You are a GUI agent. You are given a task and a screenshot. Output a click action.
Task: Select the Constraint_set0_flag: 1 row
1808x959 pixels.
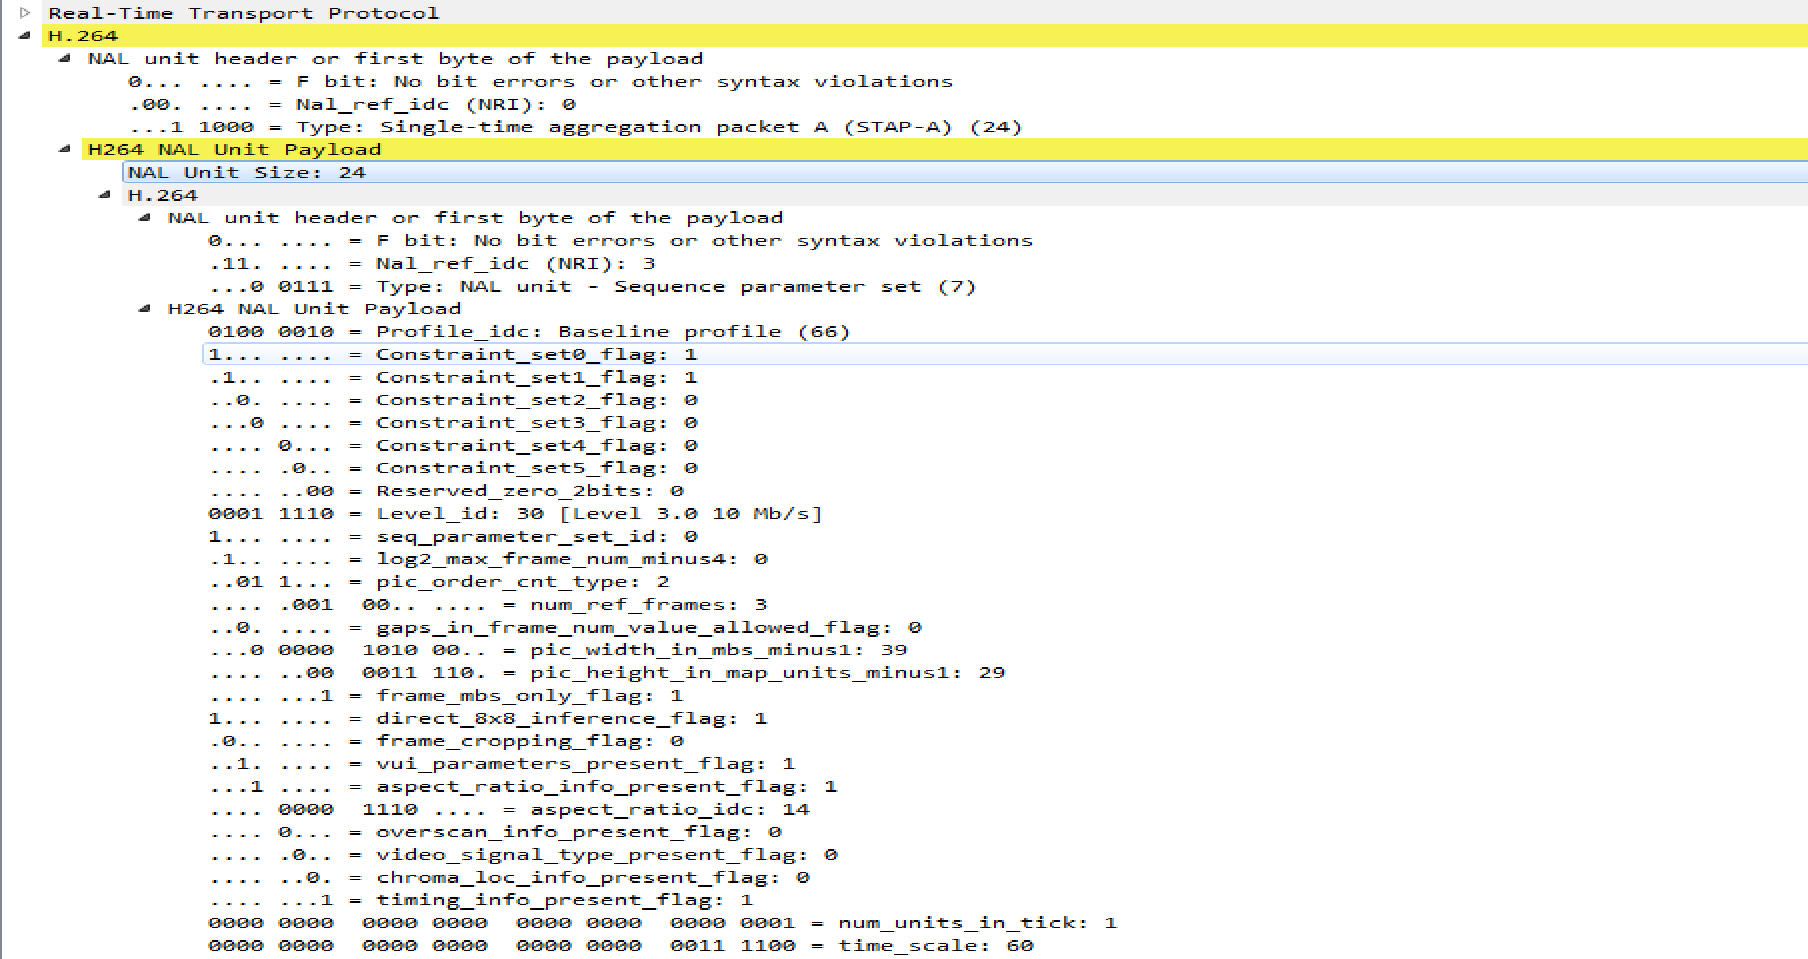click(1005, 354)
